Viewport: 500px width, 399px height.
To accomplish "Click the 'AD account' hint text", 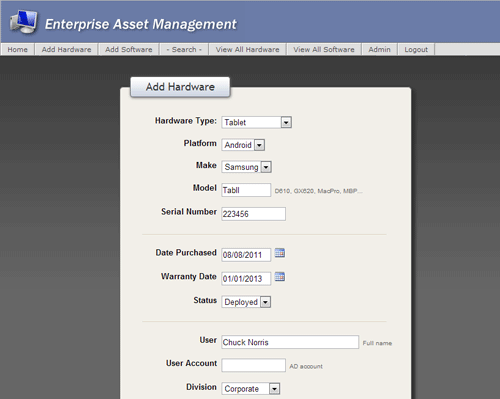I will pos(306,366).
